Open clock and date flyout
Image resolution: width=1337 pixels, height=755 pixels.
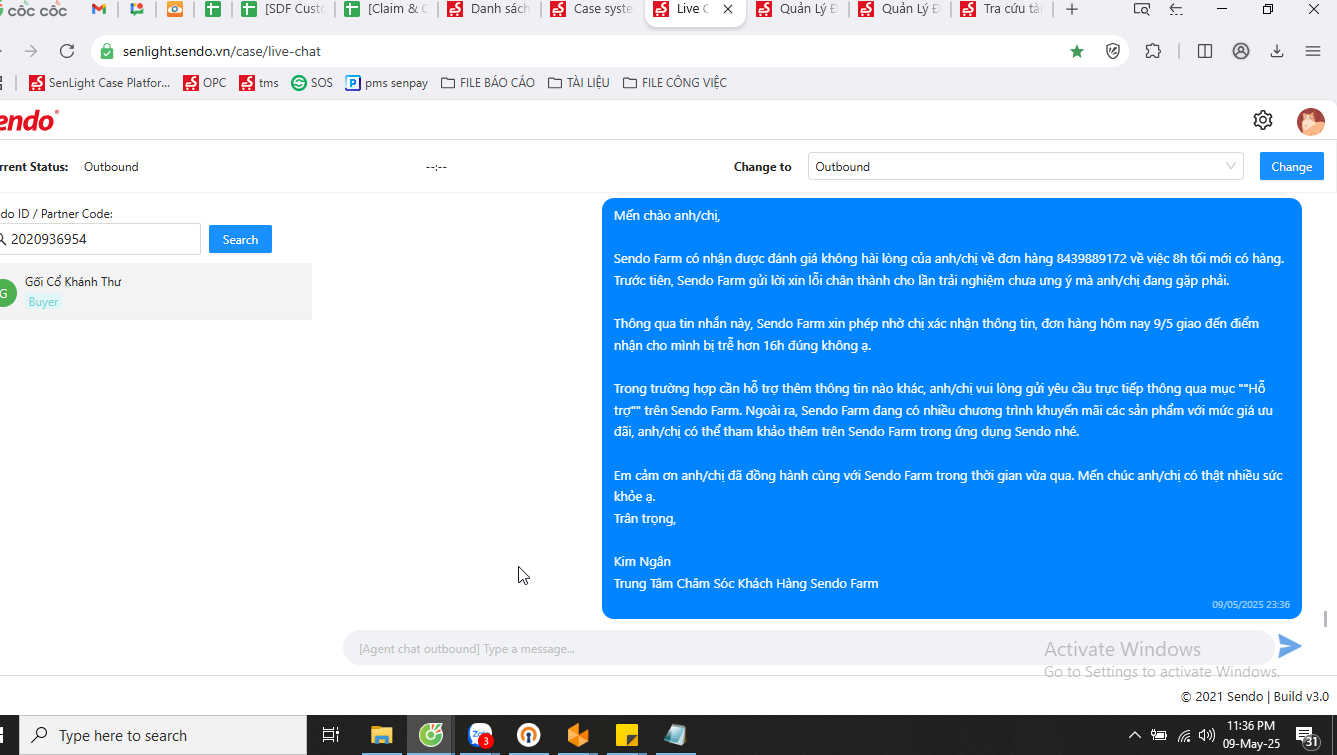(1251, 735)
